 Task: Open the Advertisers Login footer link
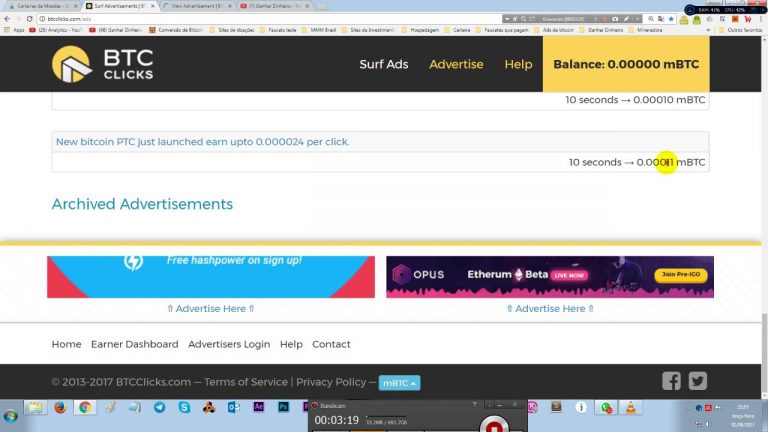point(229,344)
